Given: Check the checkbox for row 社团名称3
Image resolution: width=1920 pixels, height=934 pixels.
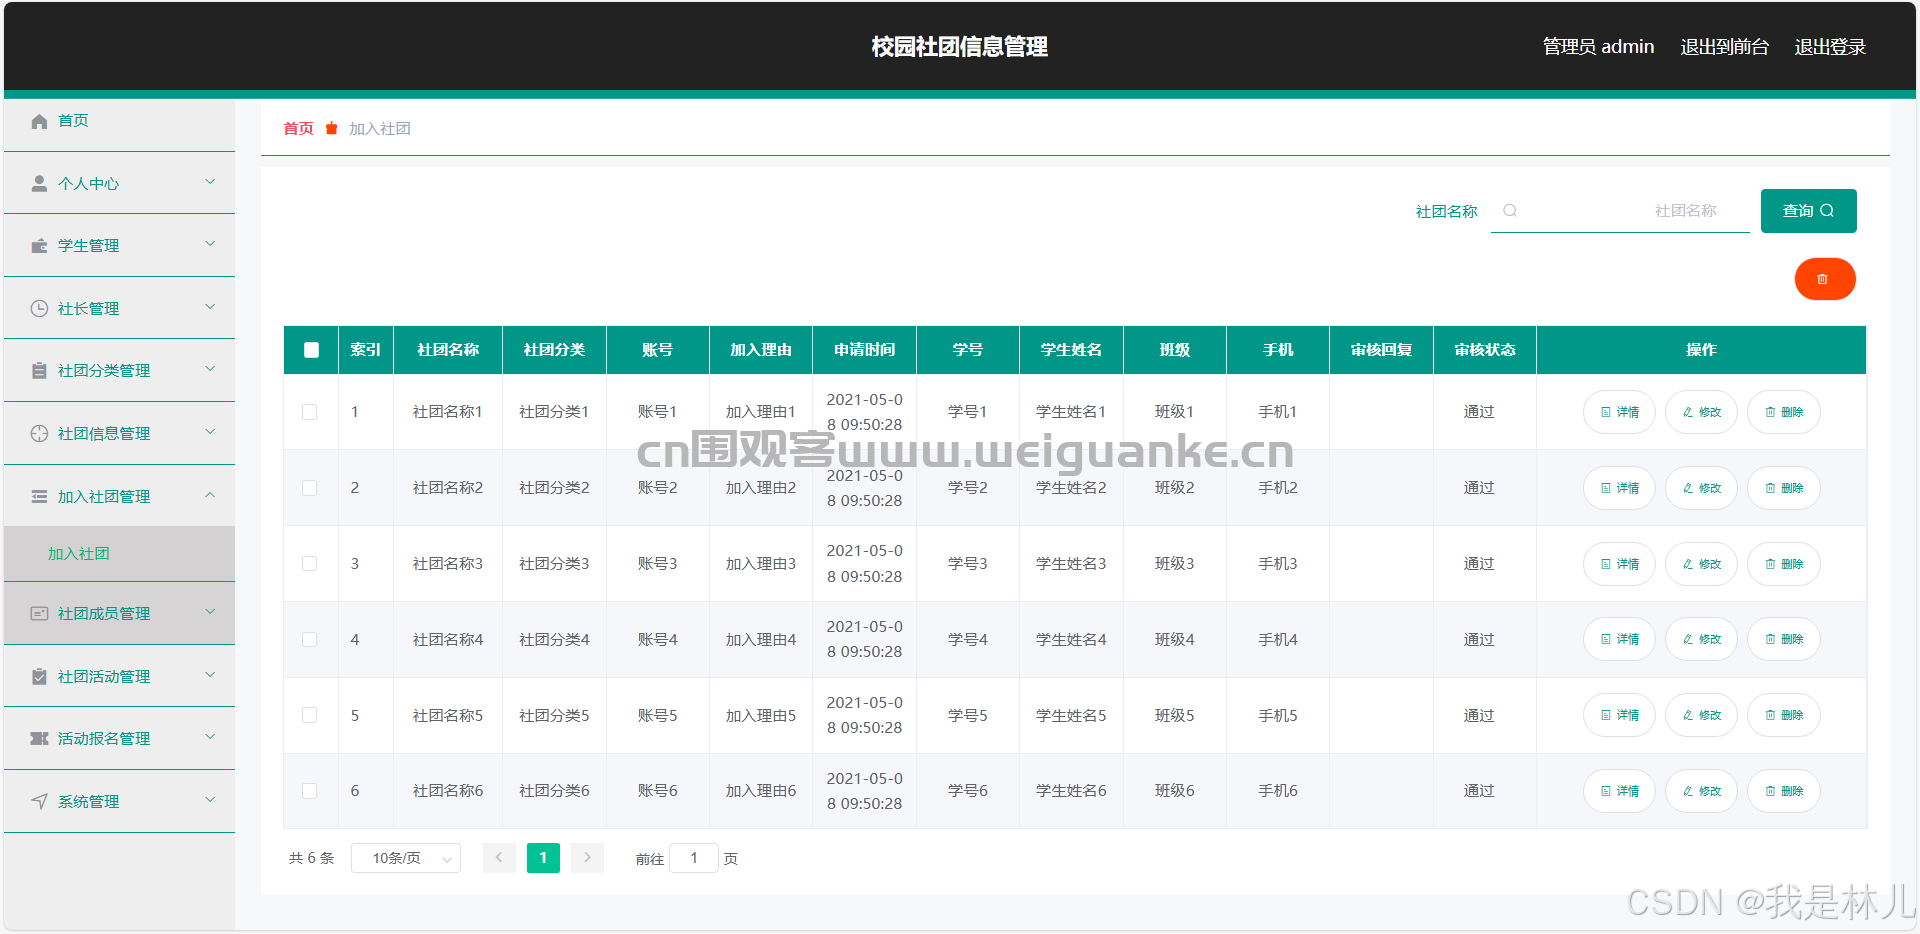Looking at the screenshot, I should coord(310,563).
